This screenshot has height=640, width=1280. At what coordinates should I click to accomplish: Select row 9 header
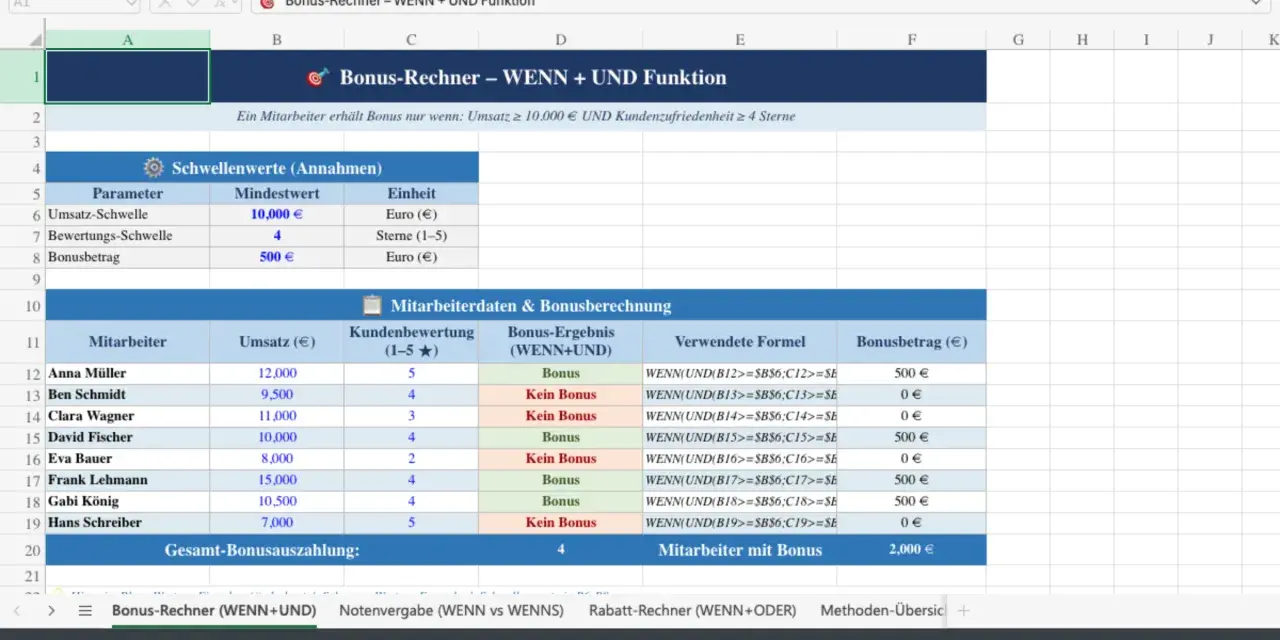coord(23,278)
